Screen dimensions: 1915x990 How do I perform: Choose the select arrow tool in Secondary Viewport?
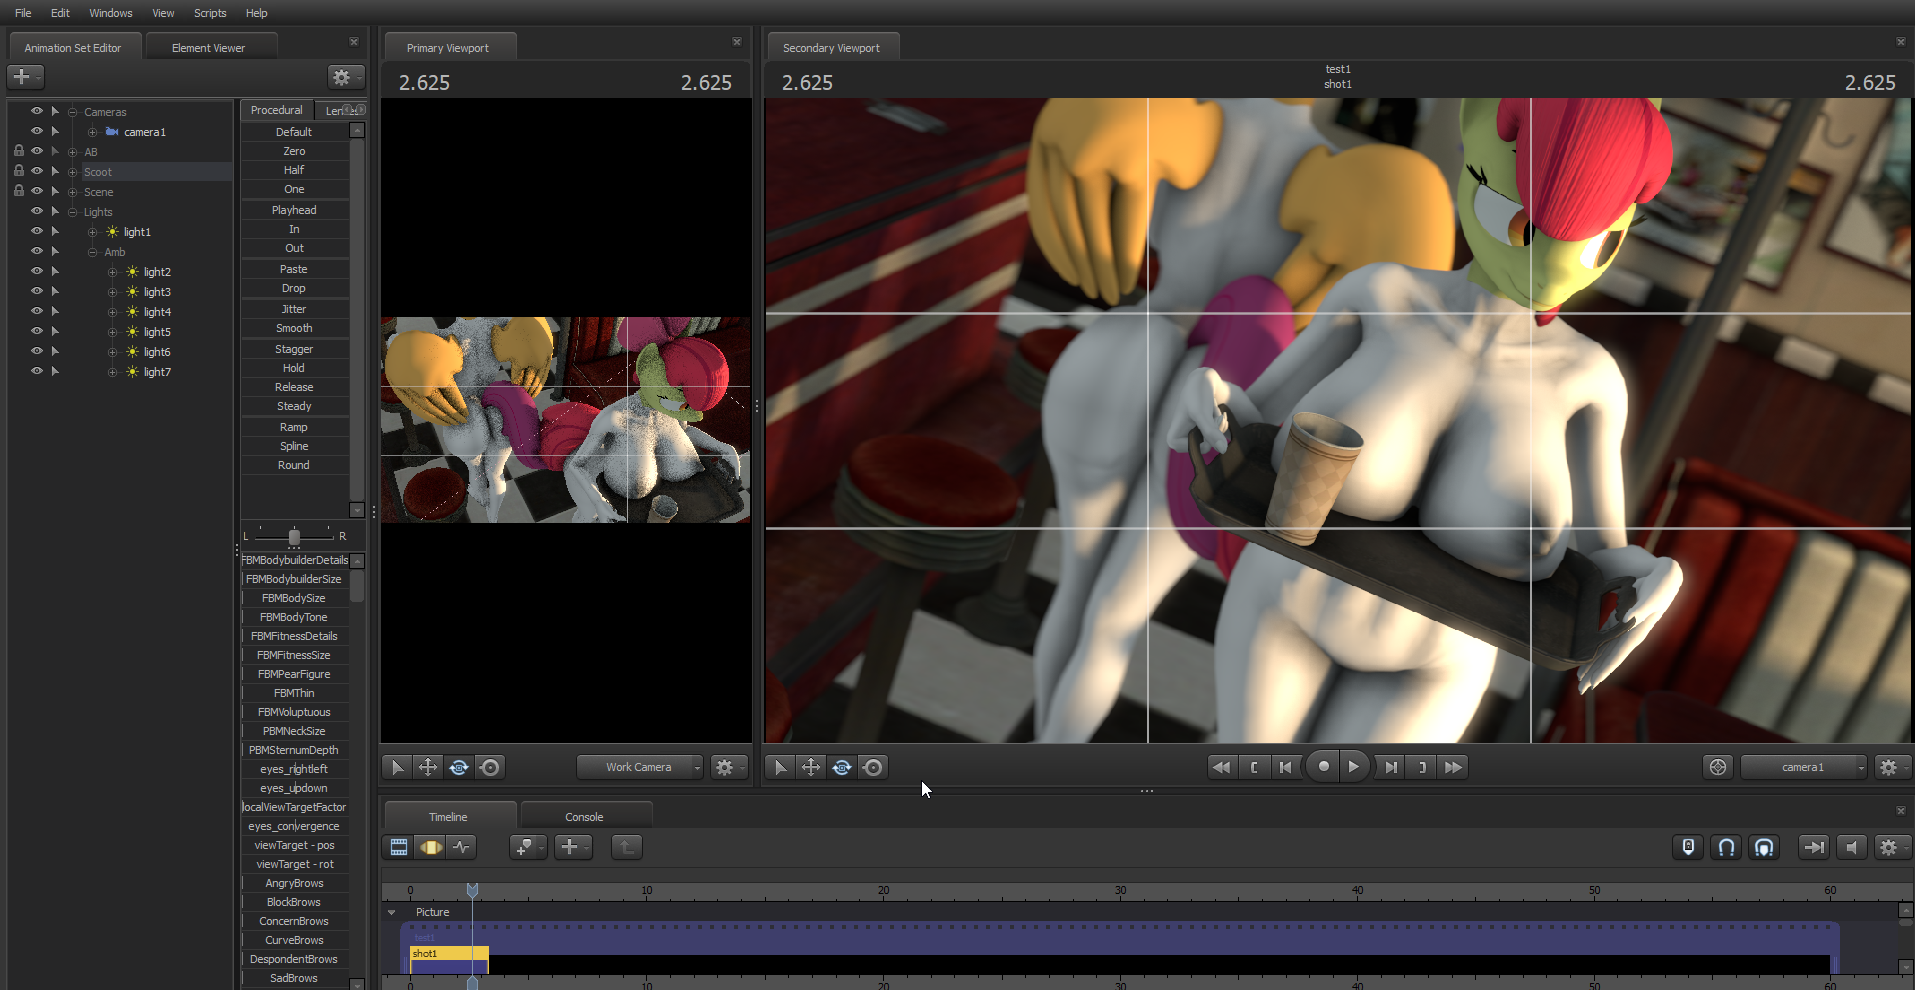(x=780, y=767)
